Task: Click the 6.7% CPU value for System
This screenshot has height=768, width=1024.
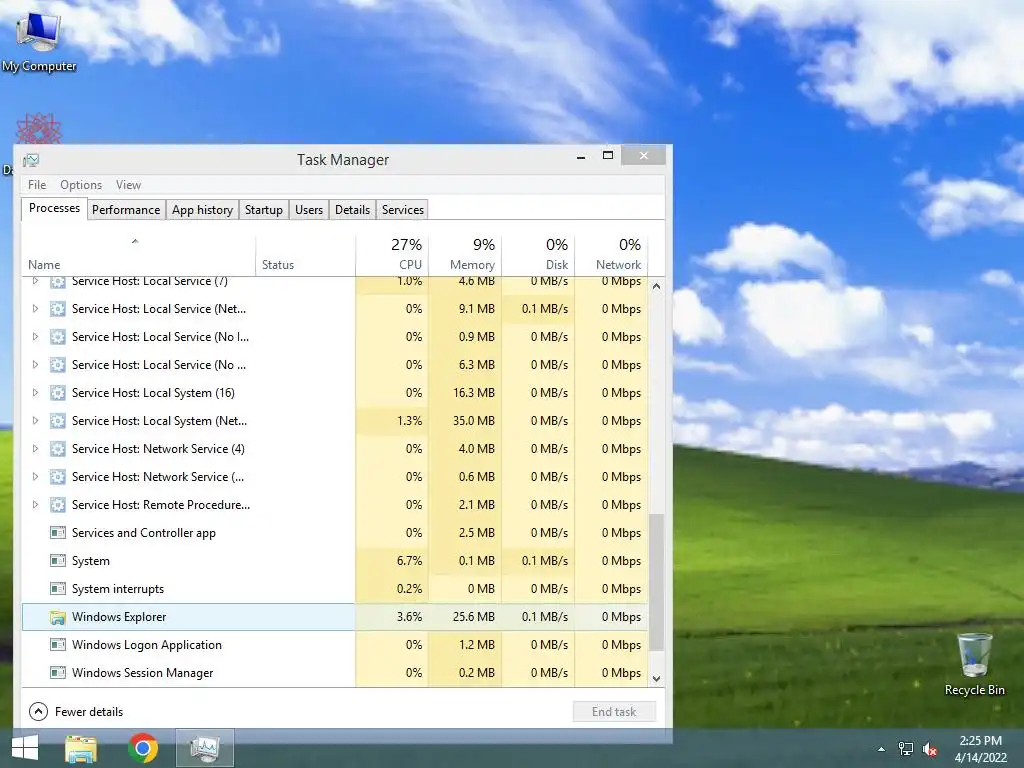Action: (x=409, y=561)
